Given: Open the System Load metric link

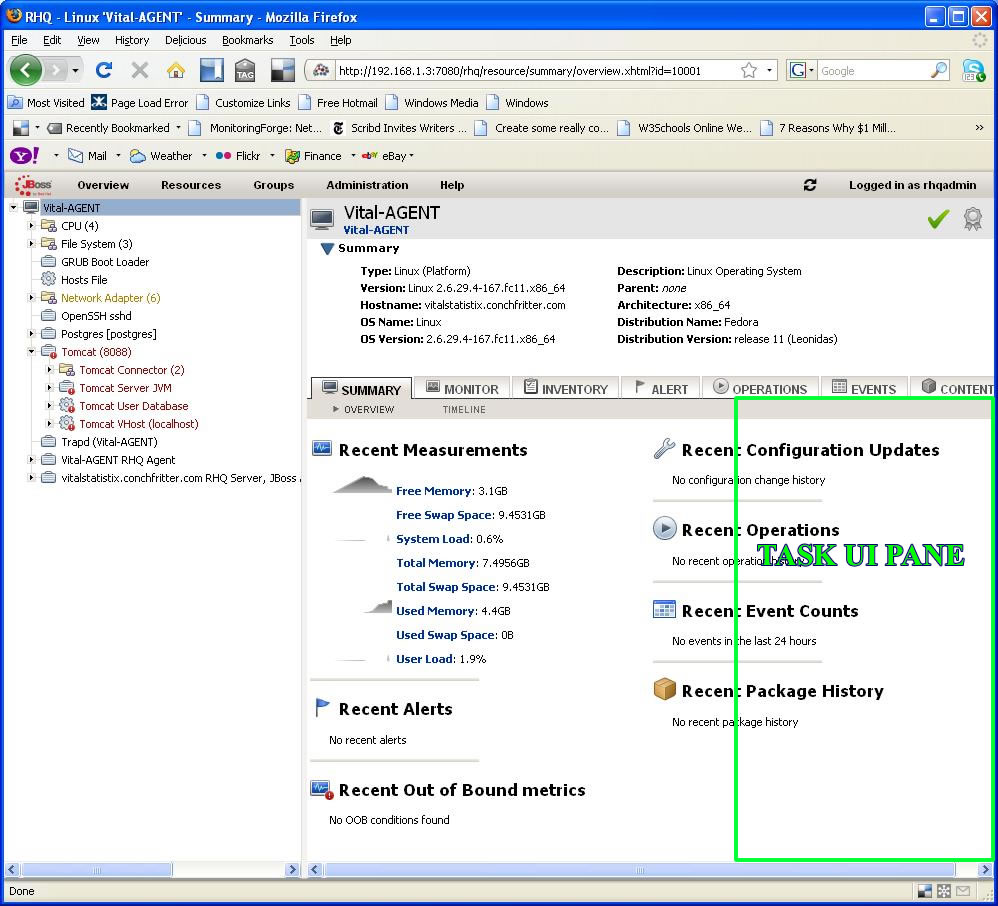Looking at the screenshot, I should click(x=433, y=539).
